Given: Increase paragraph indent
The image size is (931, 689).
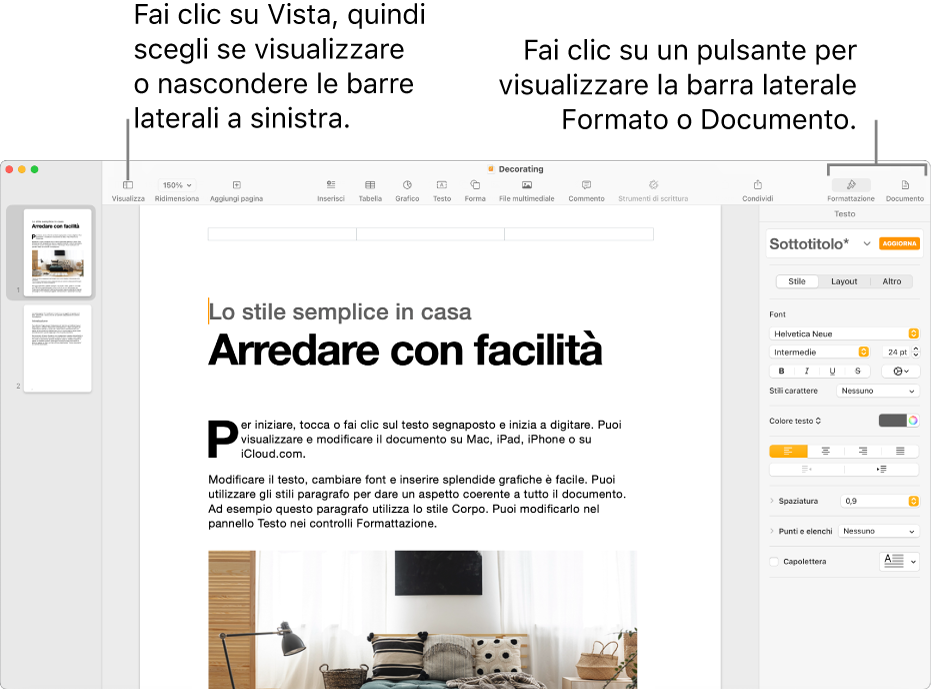Looking at the screenshot, I should tap(882, 469).
